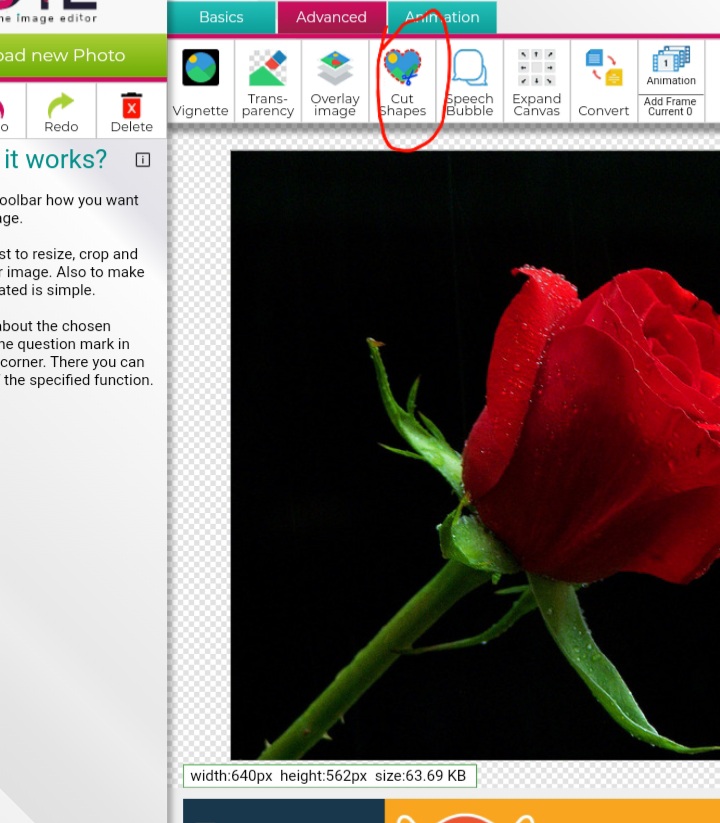
Task: Open the Transparency tool
Action: click(267, 68)
